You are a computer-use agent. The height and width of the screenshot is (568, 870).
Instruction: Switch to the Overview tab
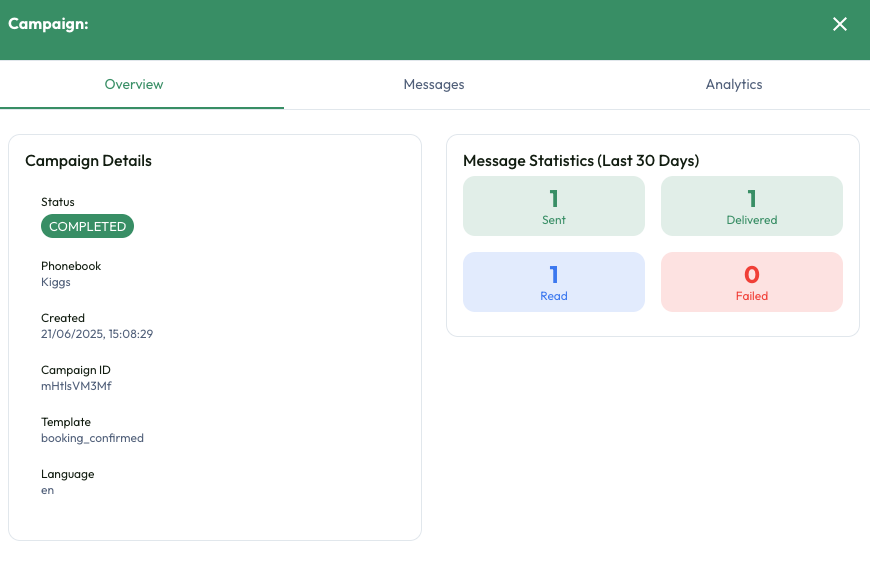[134, 85]
